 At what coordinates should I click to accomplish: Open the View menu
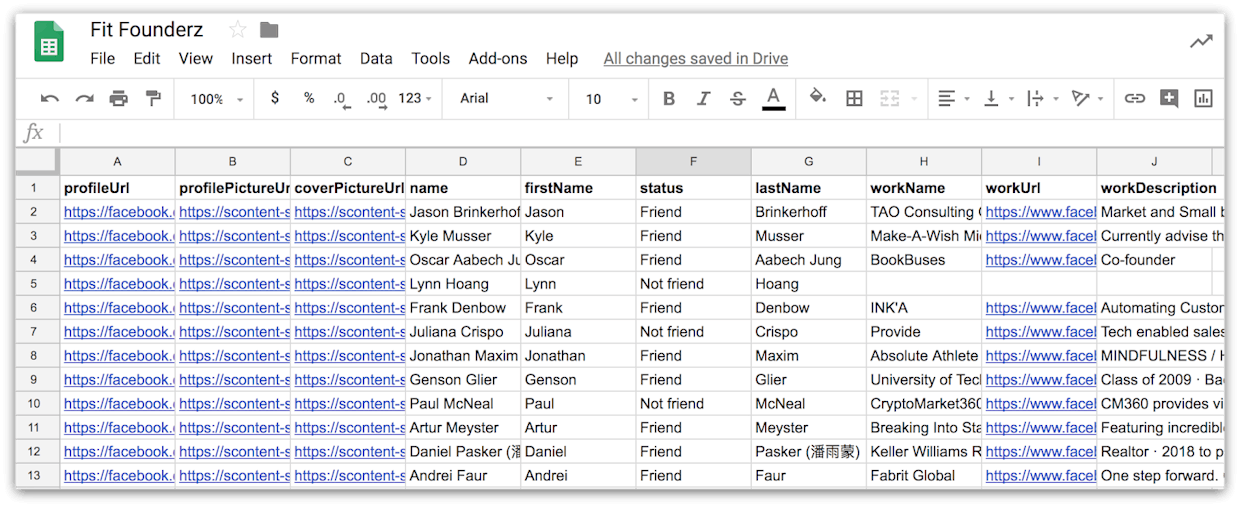(x=196, y=59)
